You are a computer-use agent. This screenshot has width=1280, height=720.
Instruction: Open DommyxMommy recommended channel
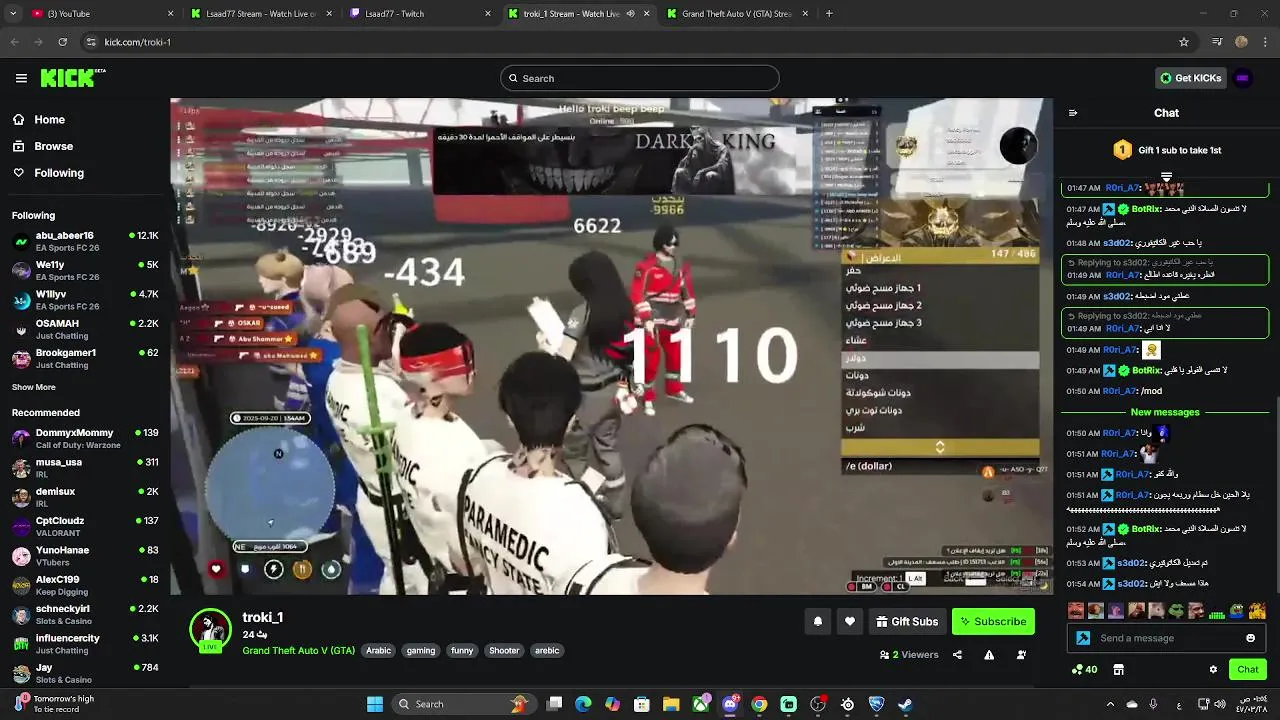coord(85,438)
